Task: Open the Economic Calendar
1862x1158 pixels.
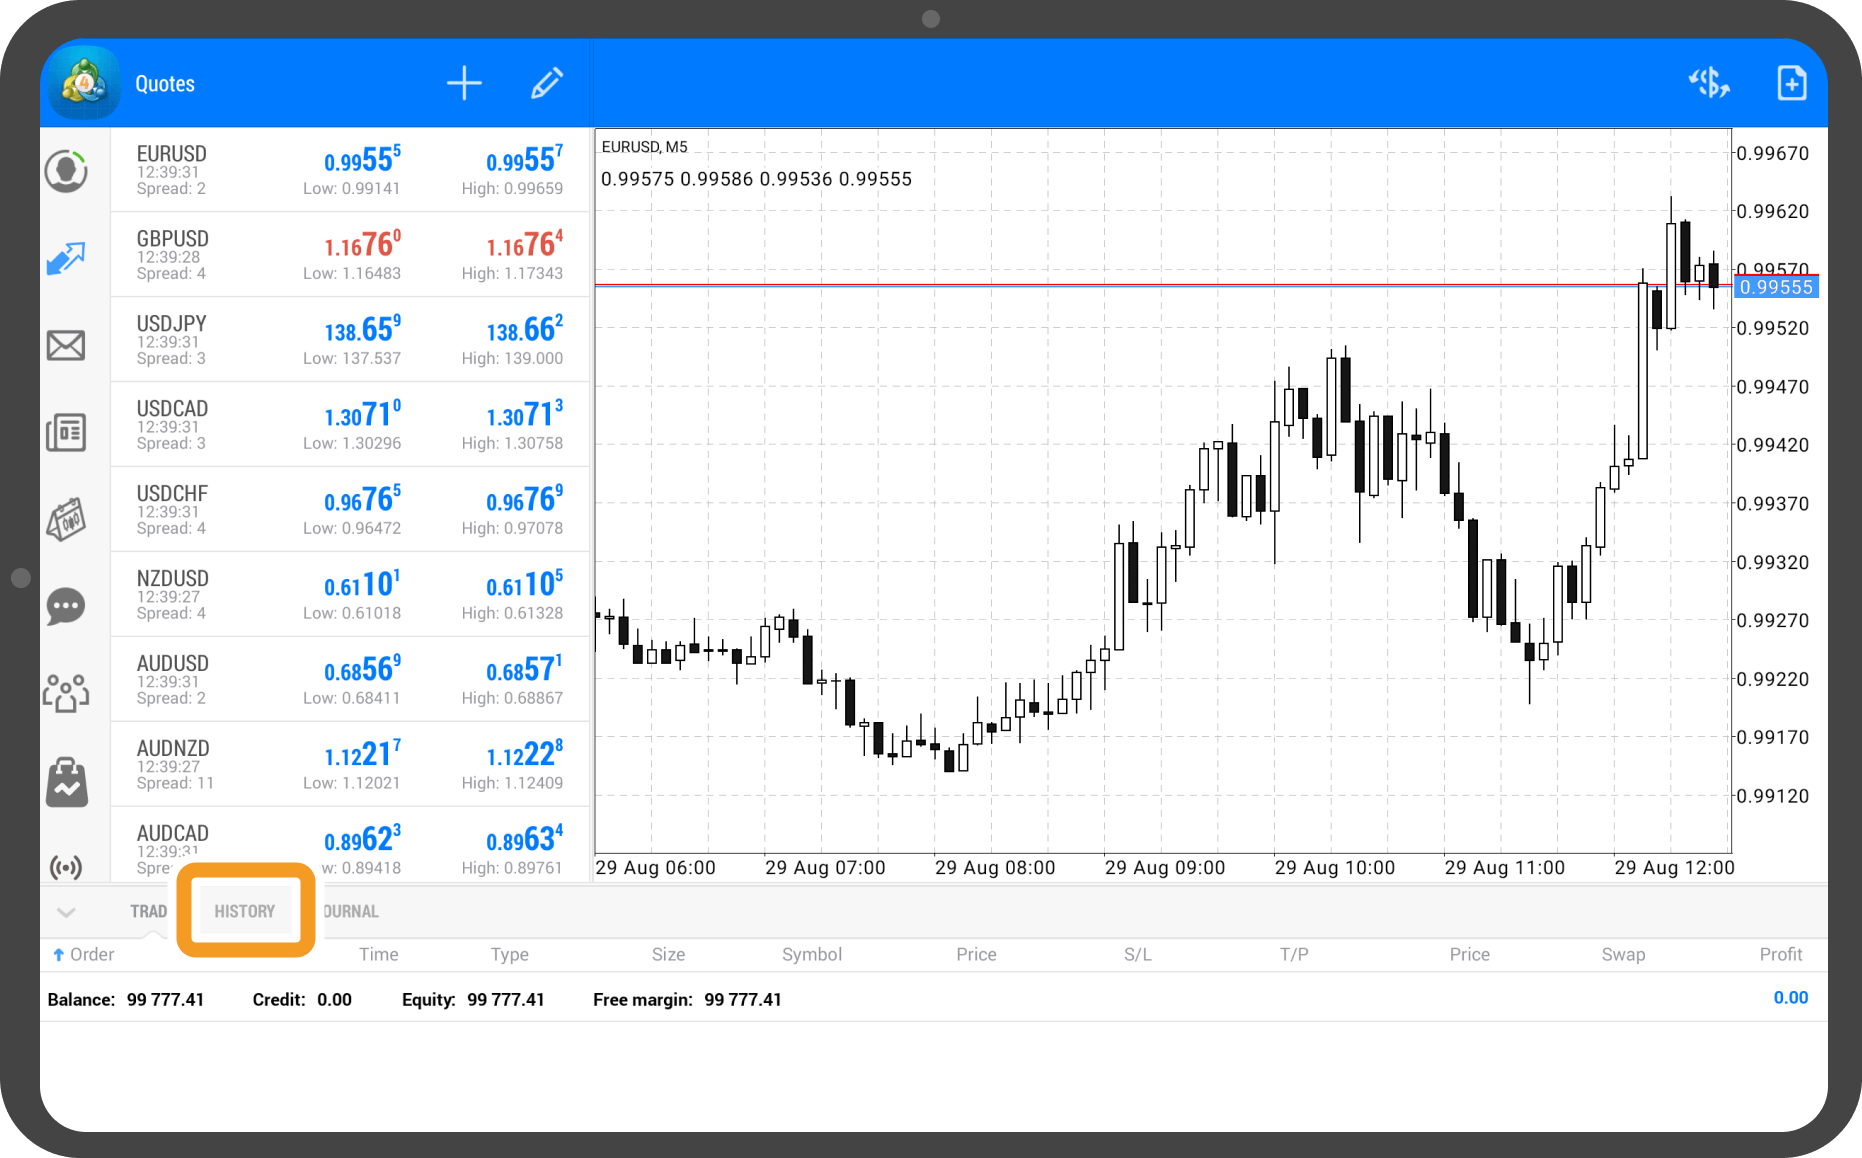Action: coord(66,518)
